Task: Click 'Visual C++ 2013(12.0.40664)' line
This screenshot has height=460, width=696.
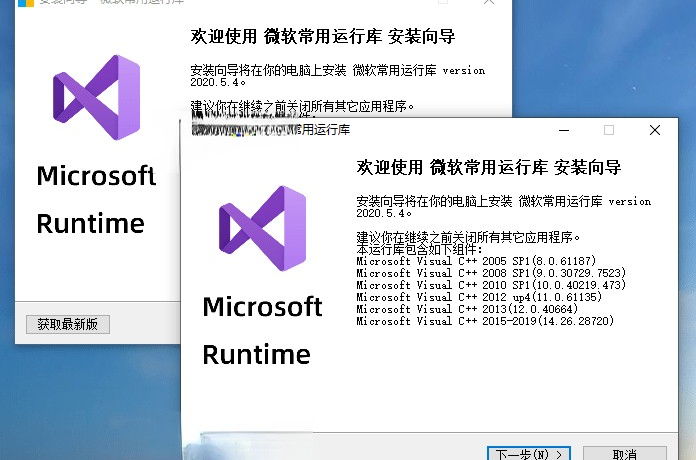Action: [x=467, y=309]
